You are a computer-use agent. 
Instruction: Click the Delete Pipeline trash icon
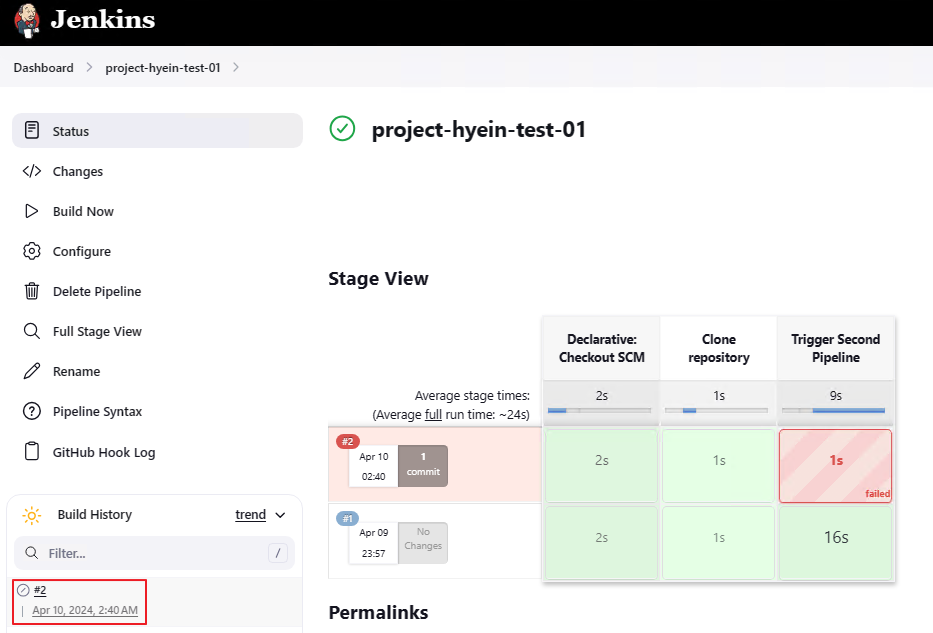coord(32,291)
